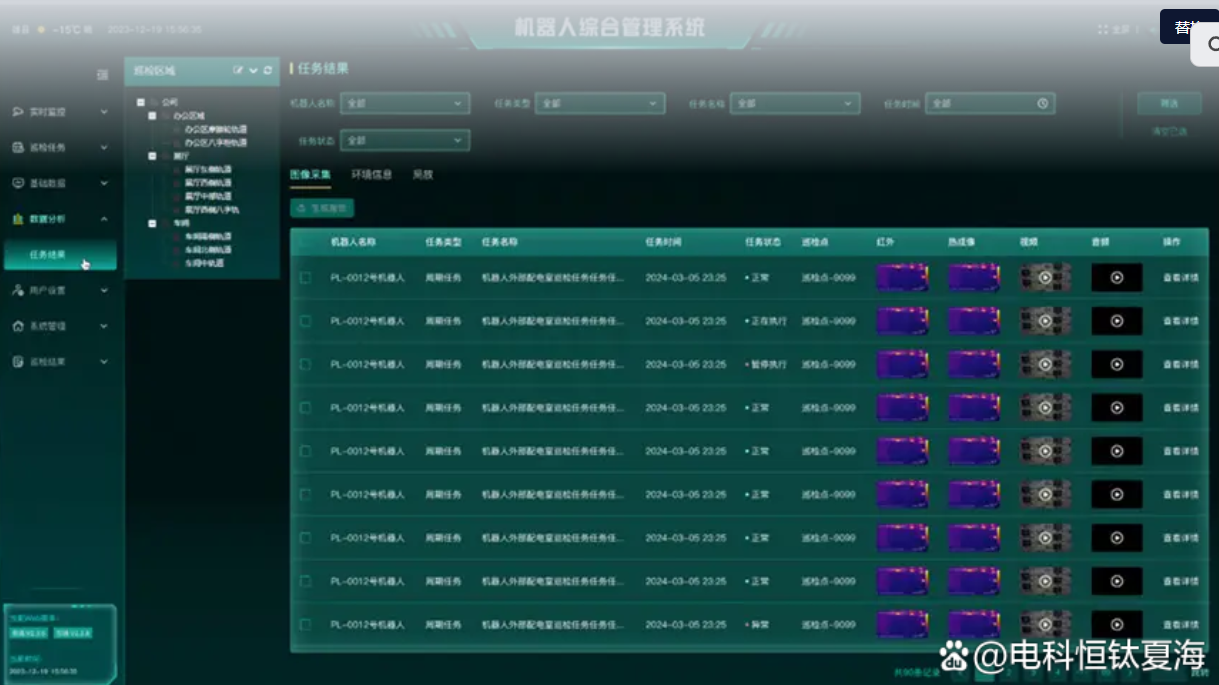Click the 实时监控 sidebar icon
Screen dimensions: 1219x685
click(18, 112)
